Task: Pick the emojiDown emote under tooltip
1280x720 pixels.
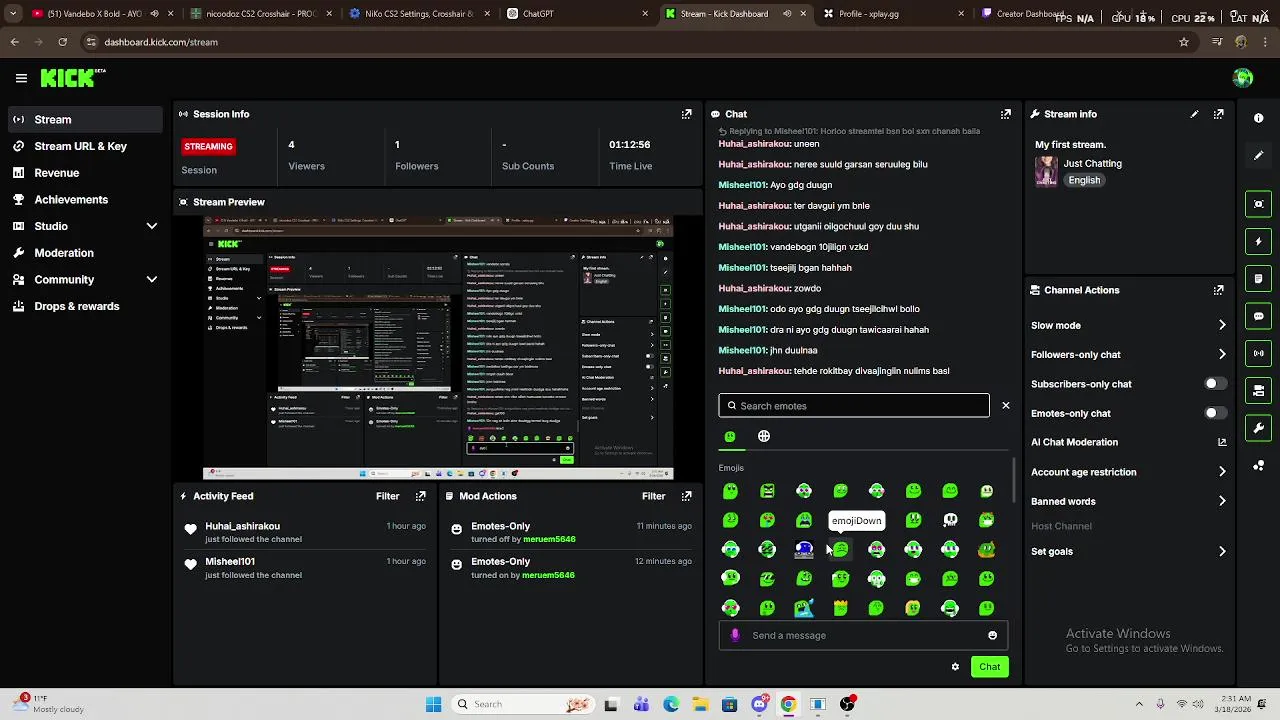Action: click(x=841, y=549)
